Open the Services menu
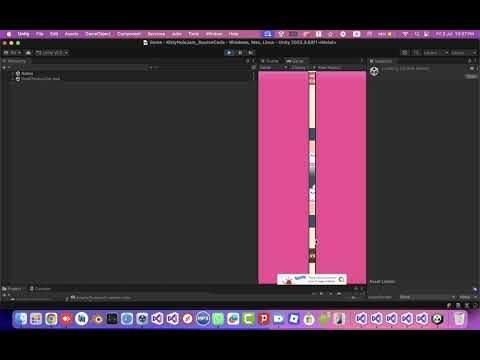The width and height of the screenshot is (480, 360). click(156, 34)
